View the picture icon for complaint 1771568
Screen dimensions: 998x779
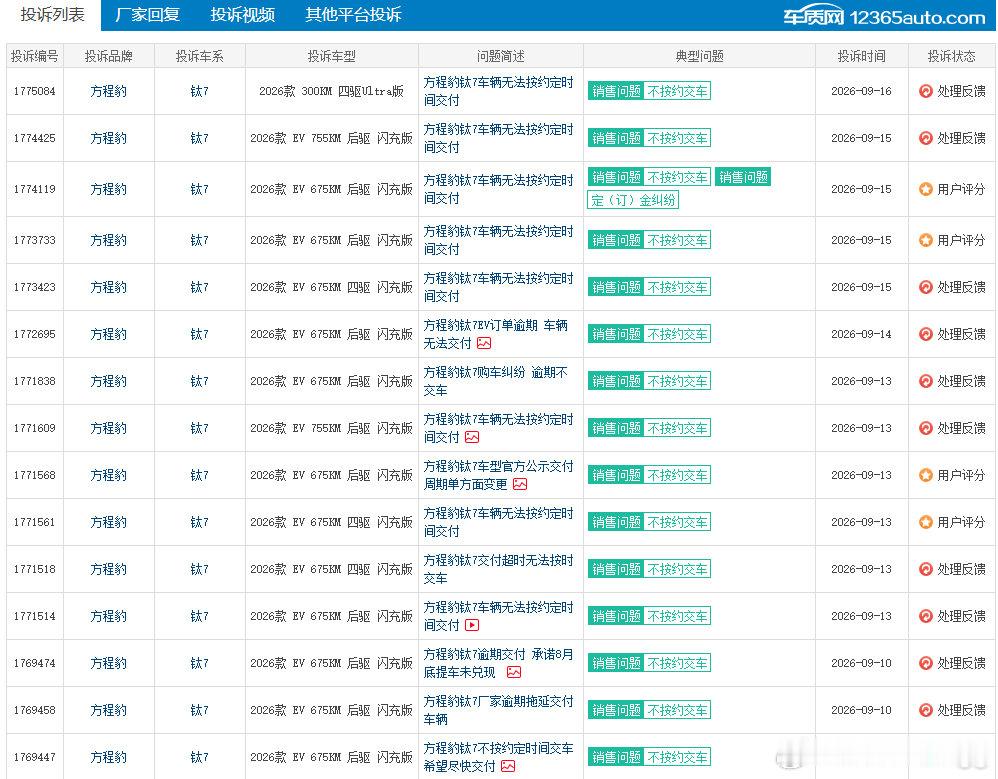pos(520,485)
